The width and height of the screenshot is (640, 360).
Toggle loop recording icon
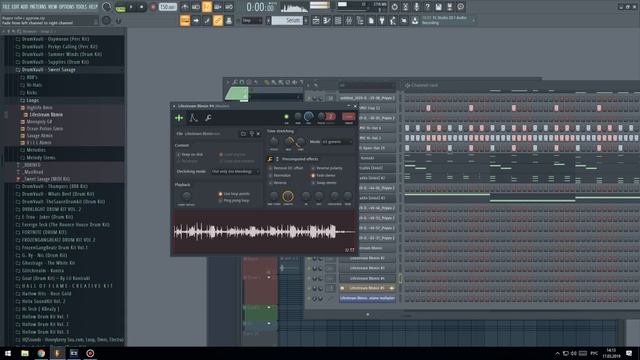tap(229, 7)
